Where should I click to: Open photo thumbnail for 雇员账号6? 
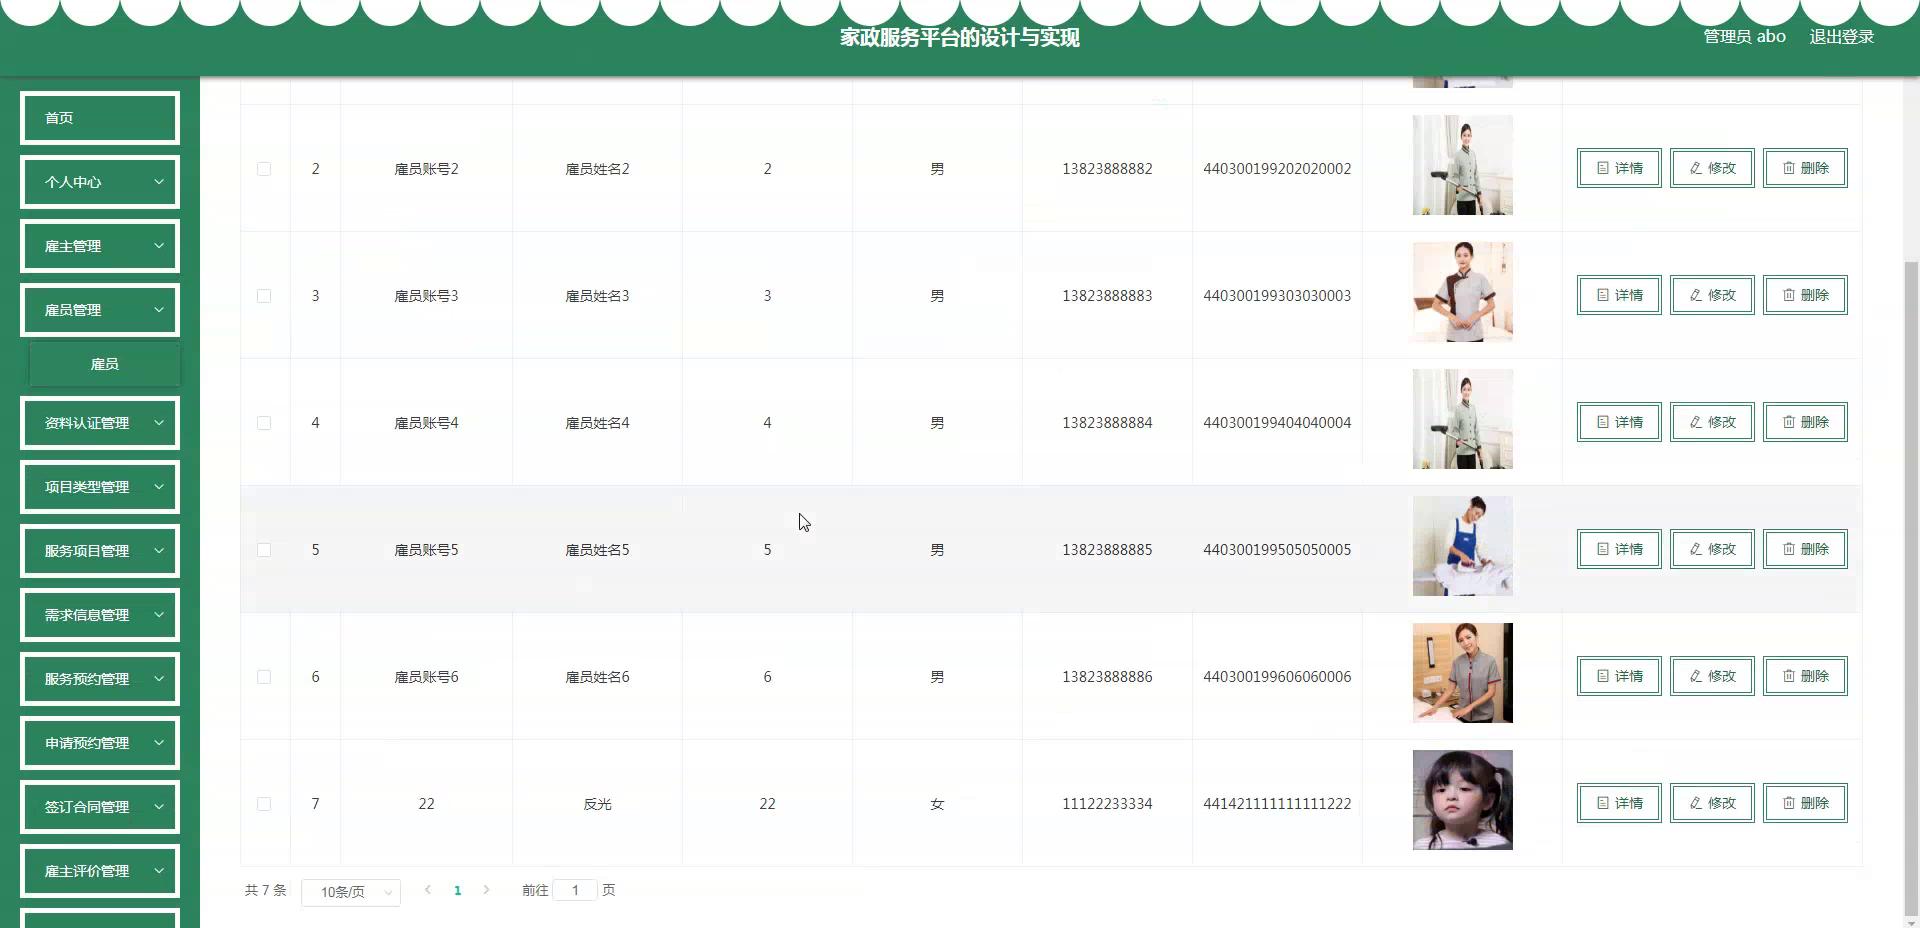[1462, 673]
